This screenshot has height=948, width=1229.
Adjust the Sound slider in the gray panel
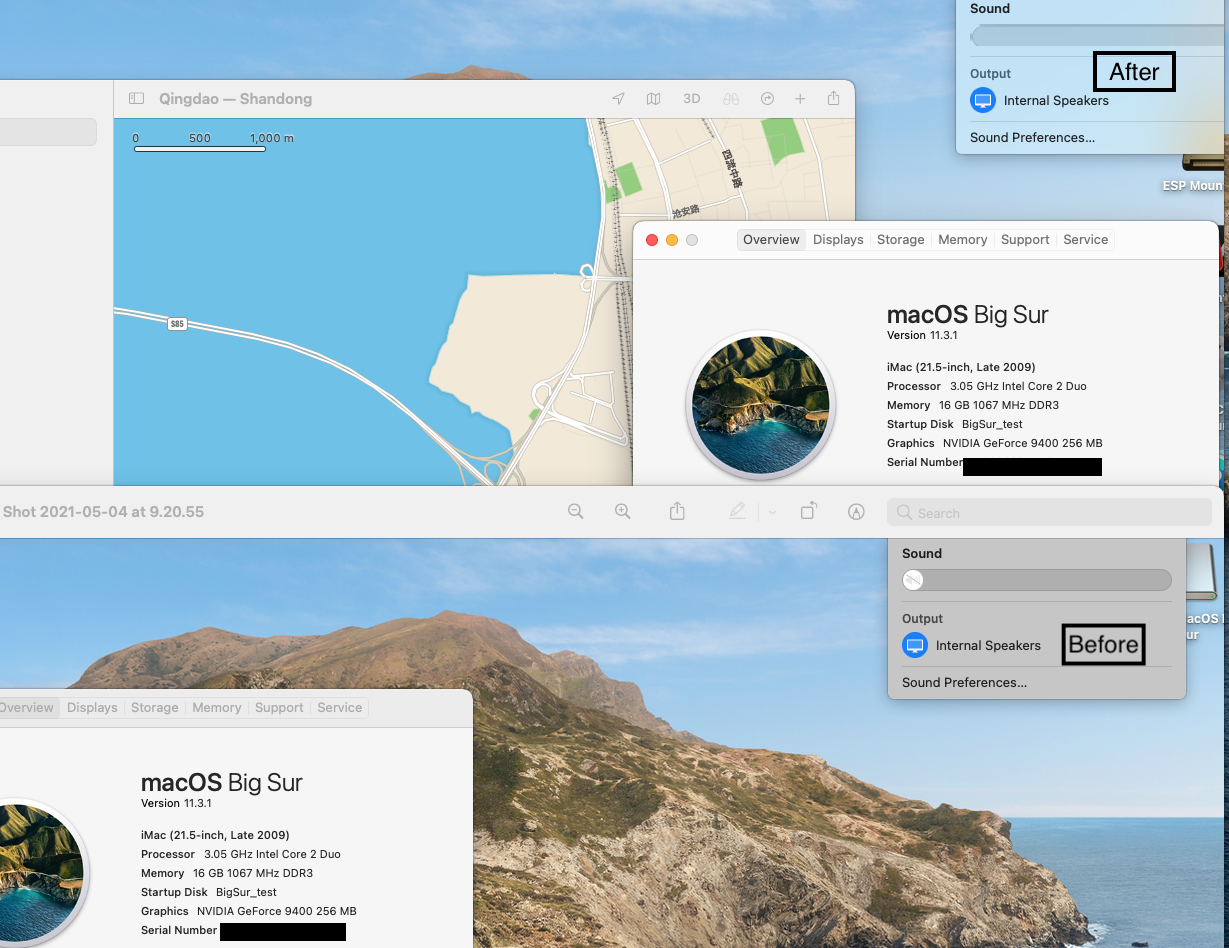click(x=1036, y=580)
